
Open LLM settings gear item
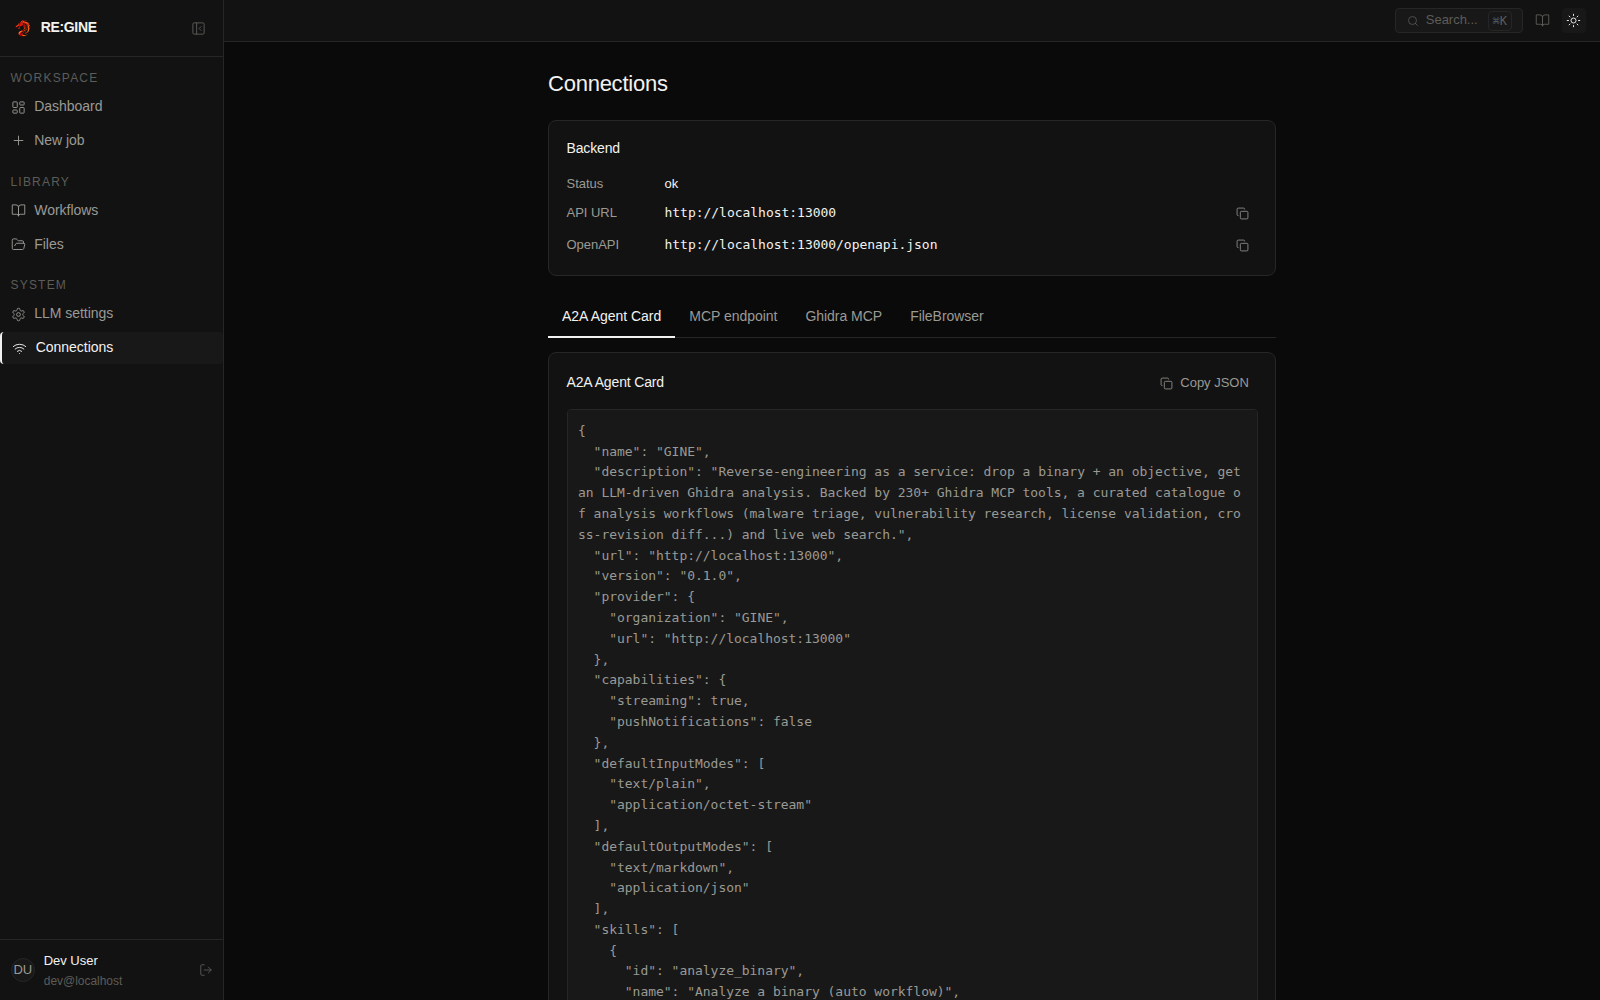pyautogui.click(x=111, y=313)
